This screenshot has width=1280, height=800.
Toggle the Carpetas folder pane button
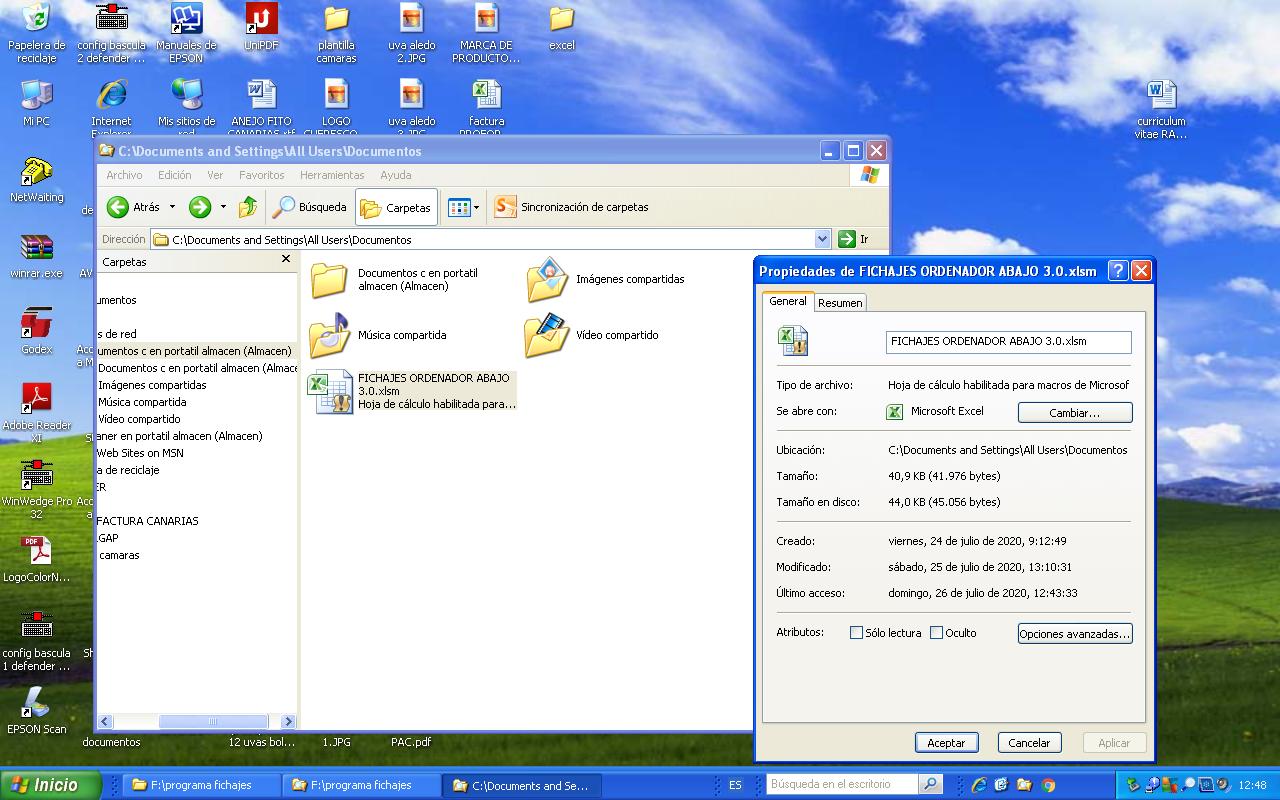396,207
